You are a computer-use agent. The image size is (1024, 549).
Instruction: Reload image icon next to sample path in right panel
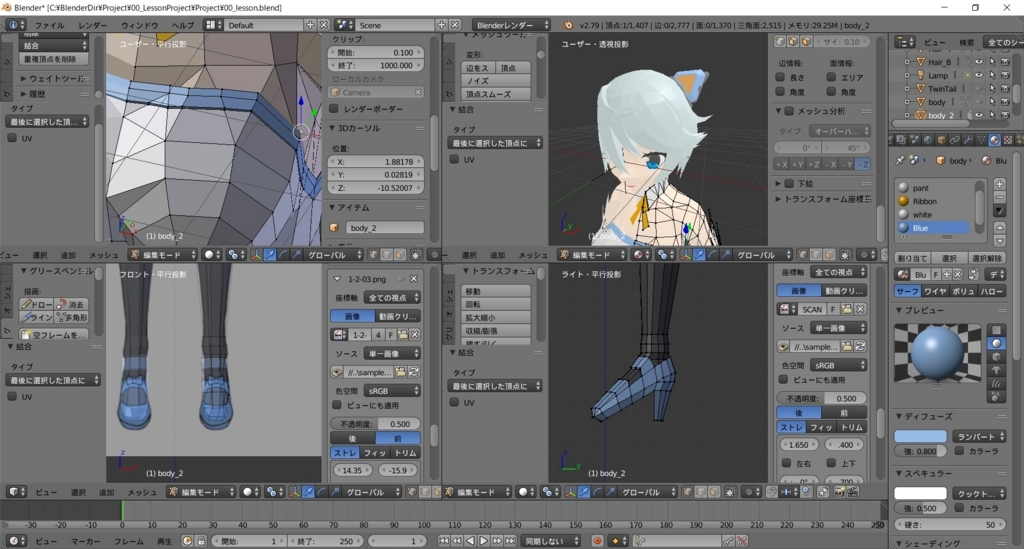(x=860, y=347)
